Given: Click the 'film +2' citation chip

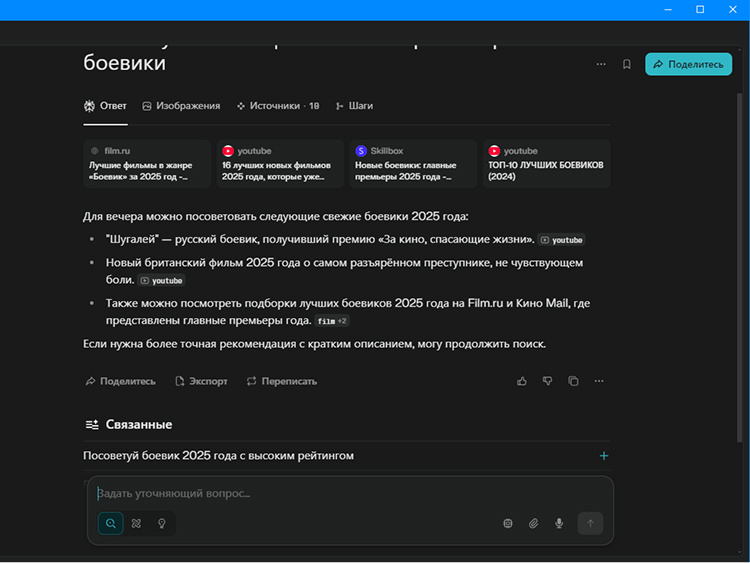Looking at the screenshot, I should (x=332, y=321).
